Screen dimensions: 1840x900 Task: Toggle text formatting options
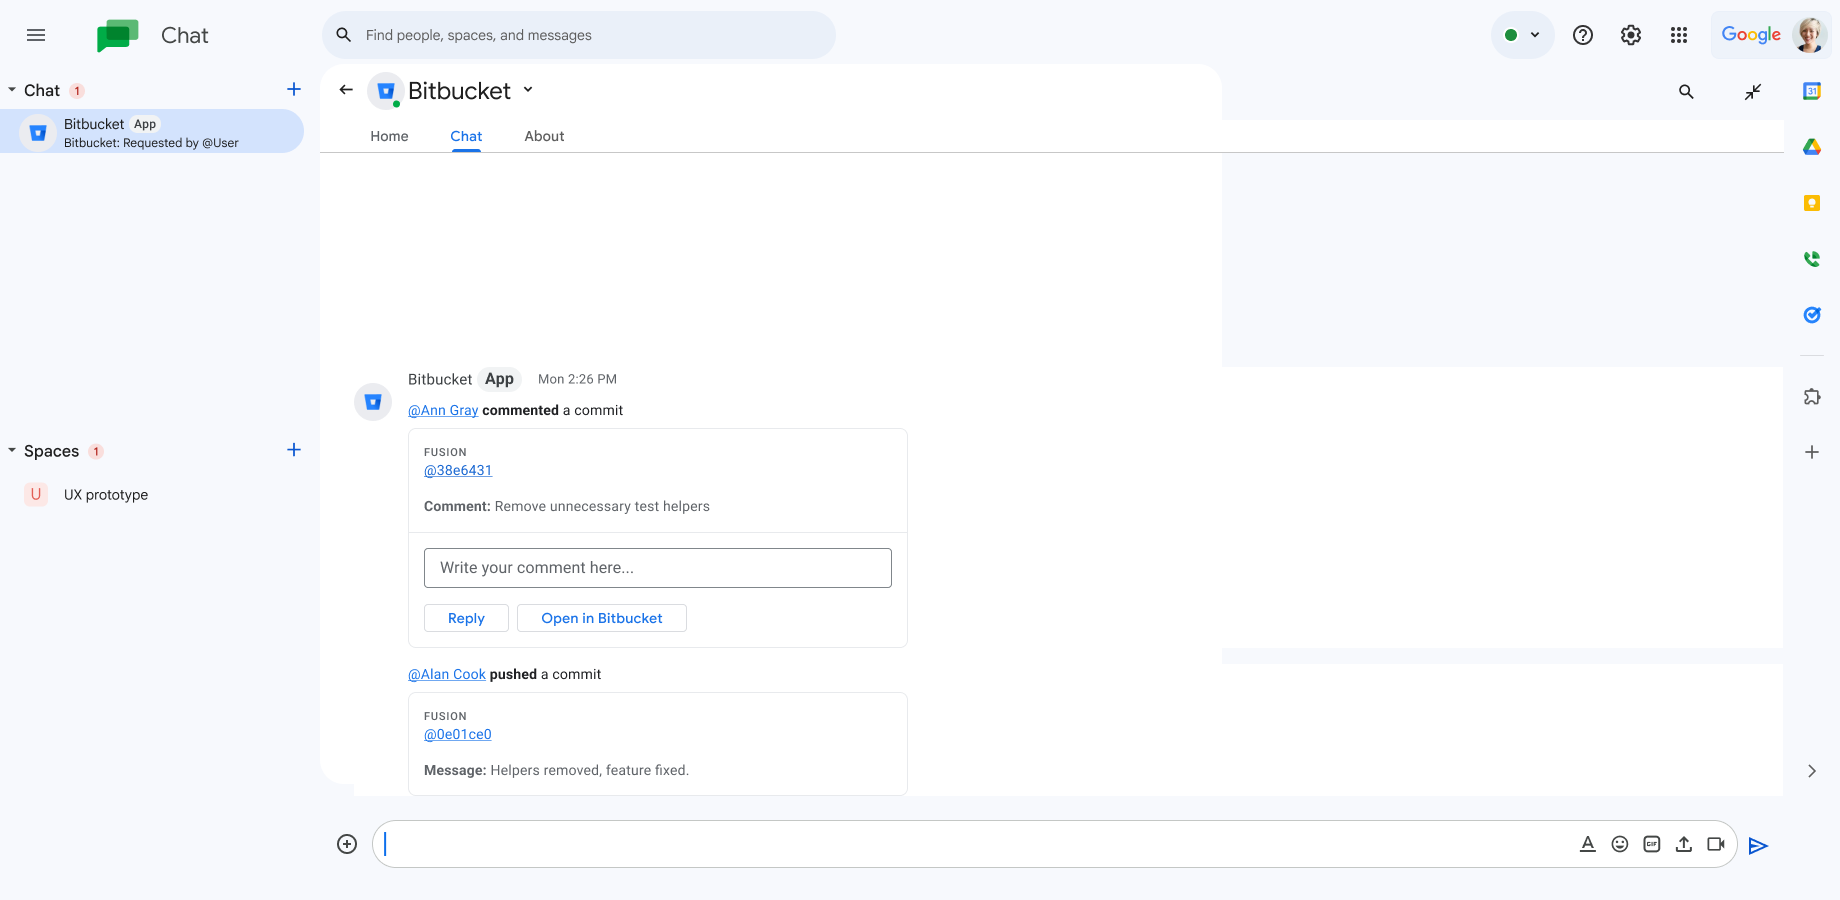(x=1588, y=844)
